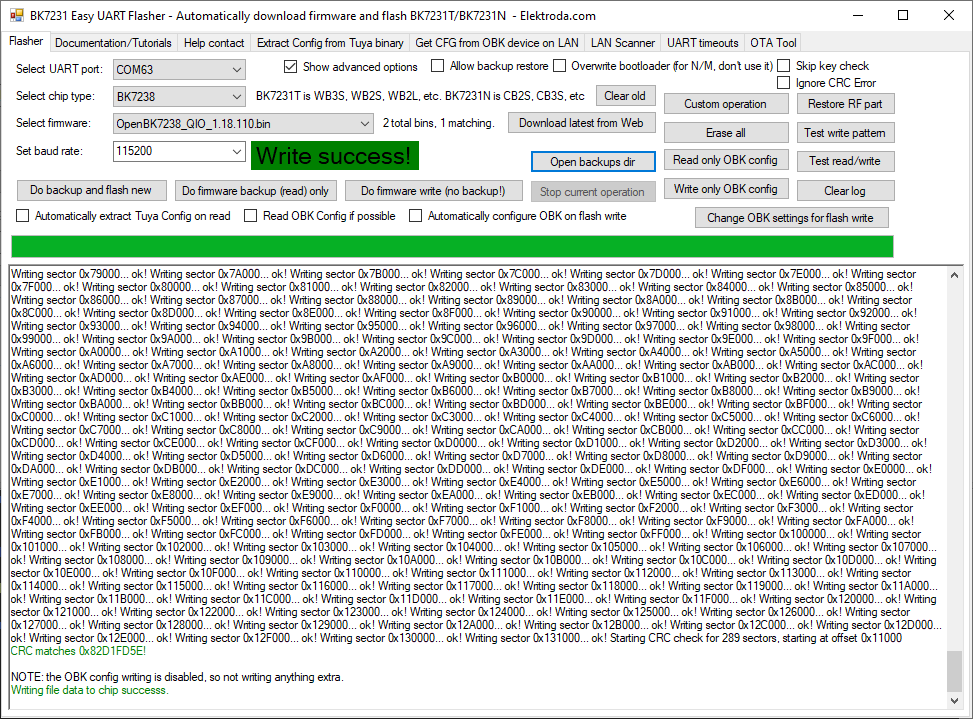Screen dimensions: 973x719
Task: Open the UART timeouts tab
Action: point(702,43)
